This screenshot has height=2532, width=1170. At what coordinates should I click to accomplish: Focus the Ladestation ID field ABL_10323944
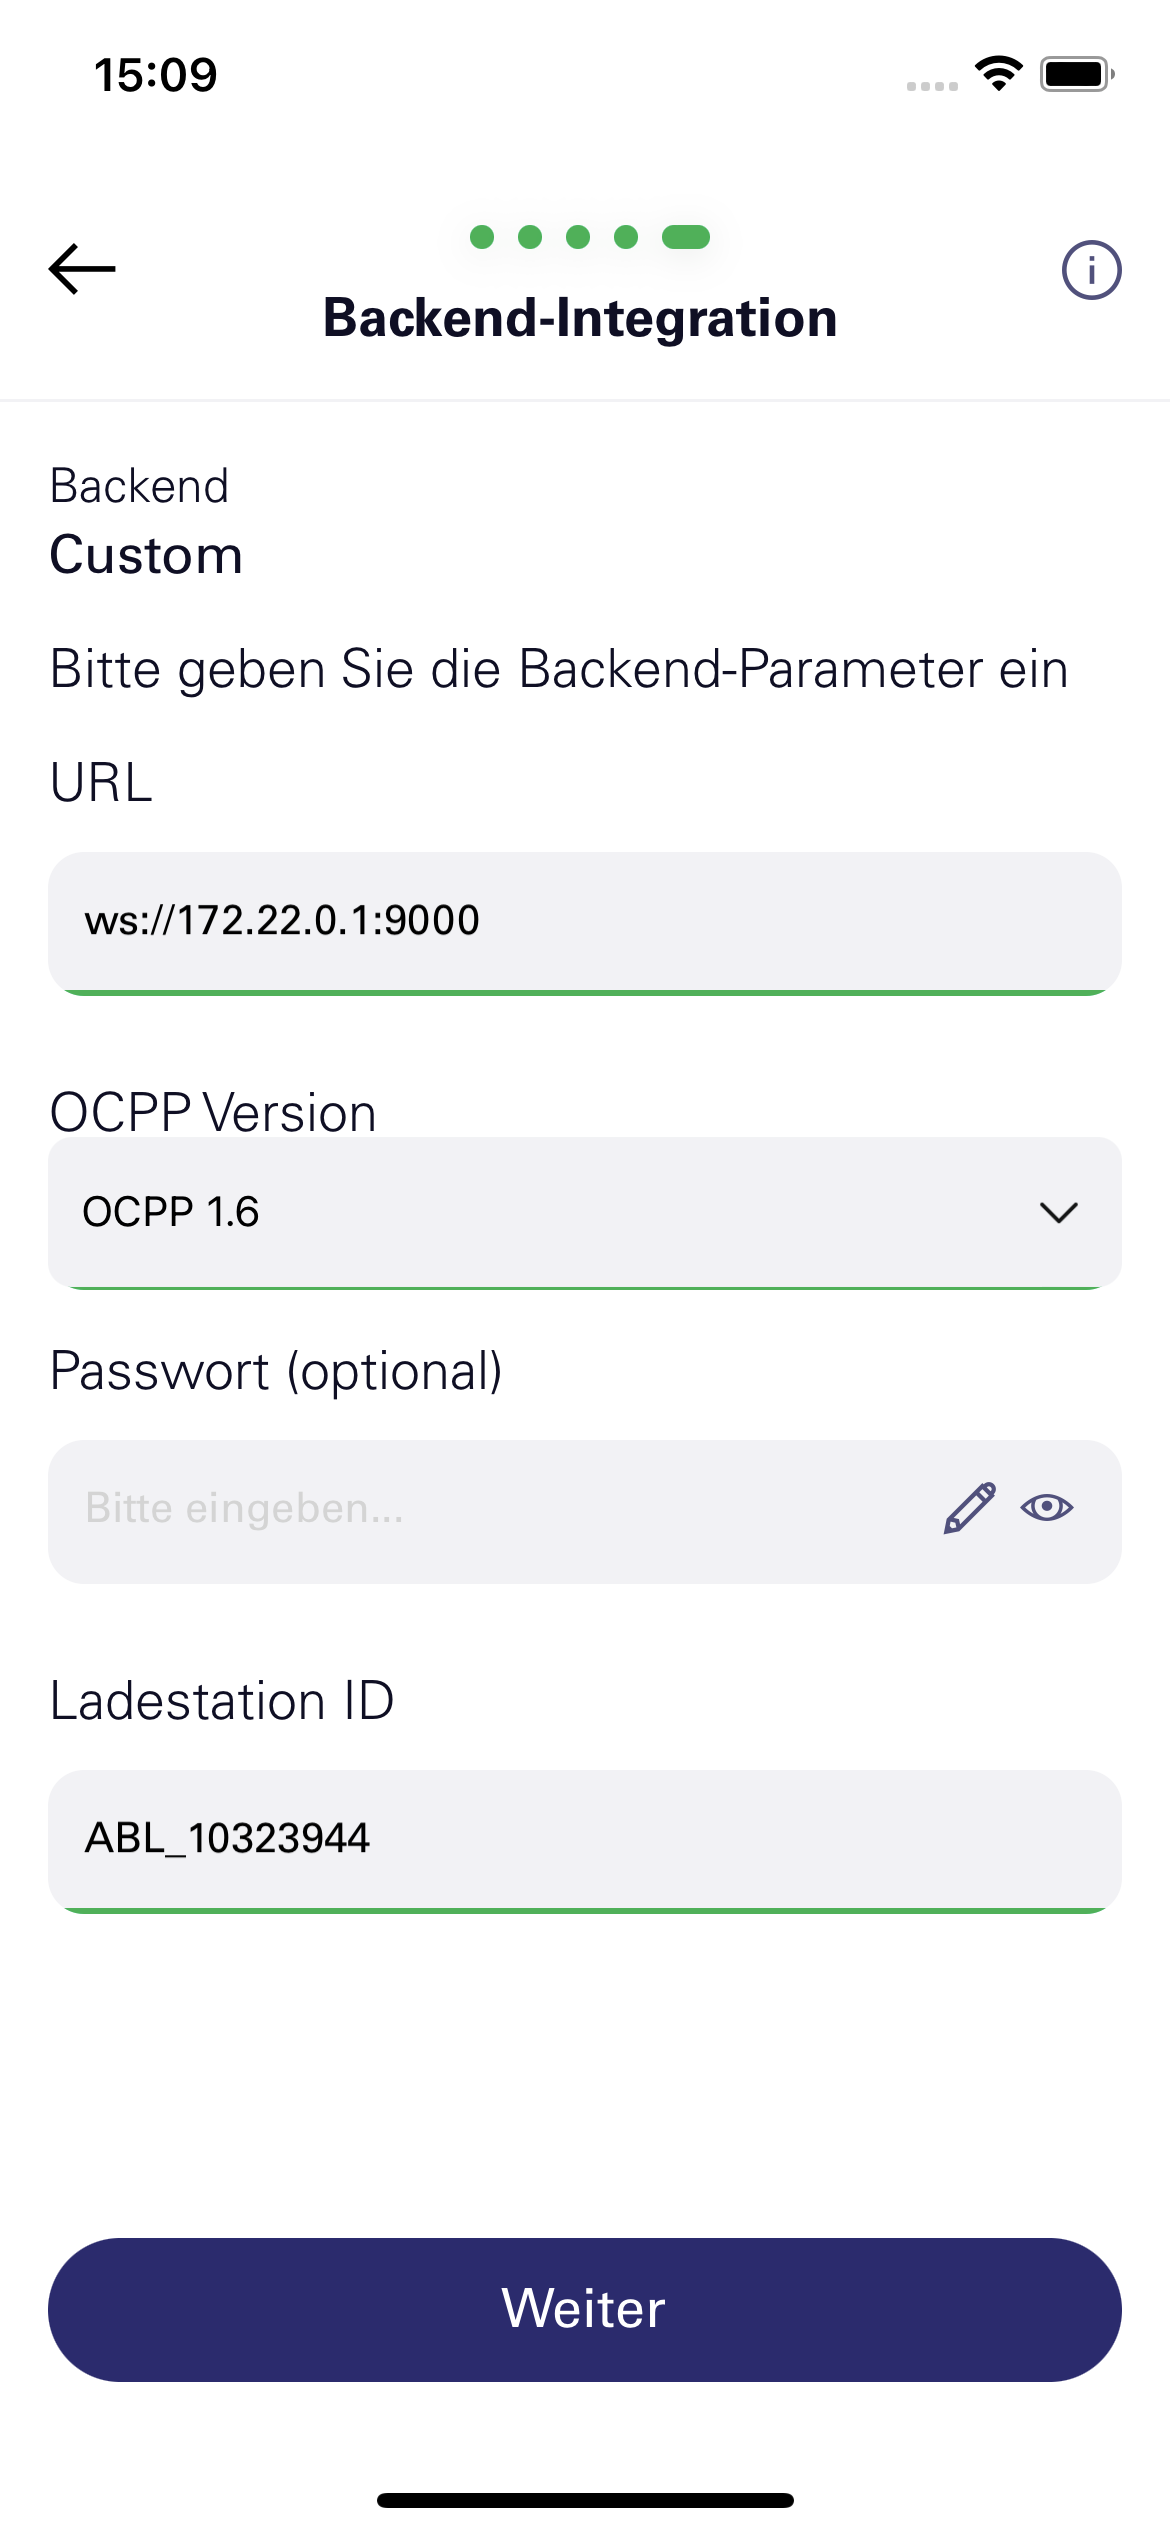click(585, 1842)
